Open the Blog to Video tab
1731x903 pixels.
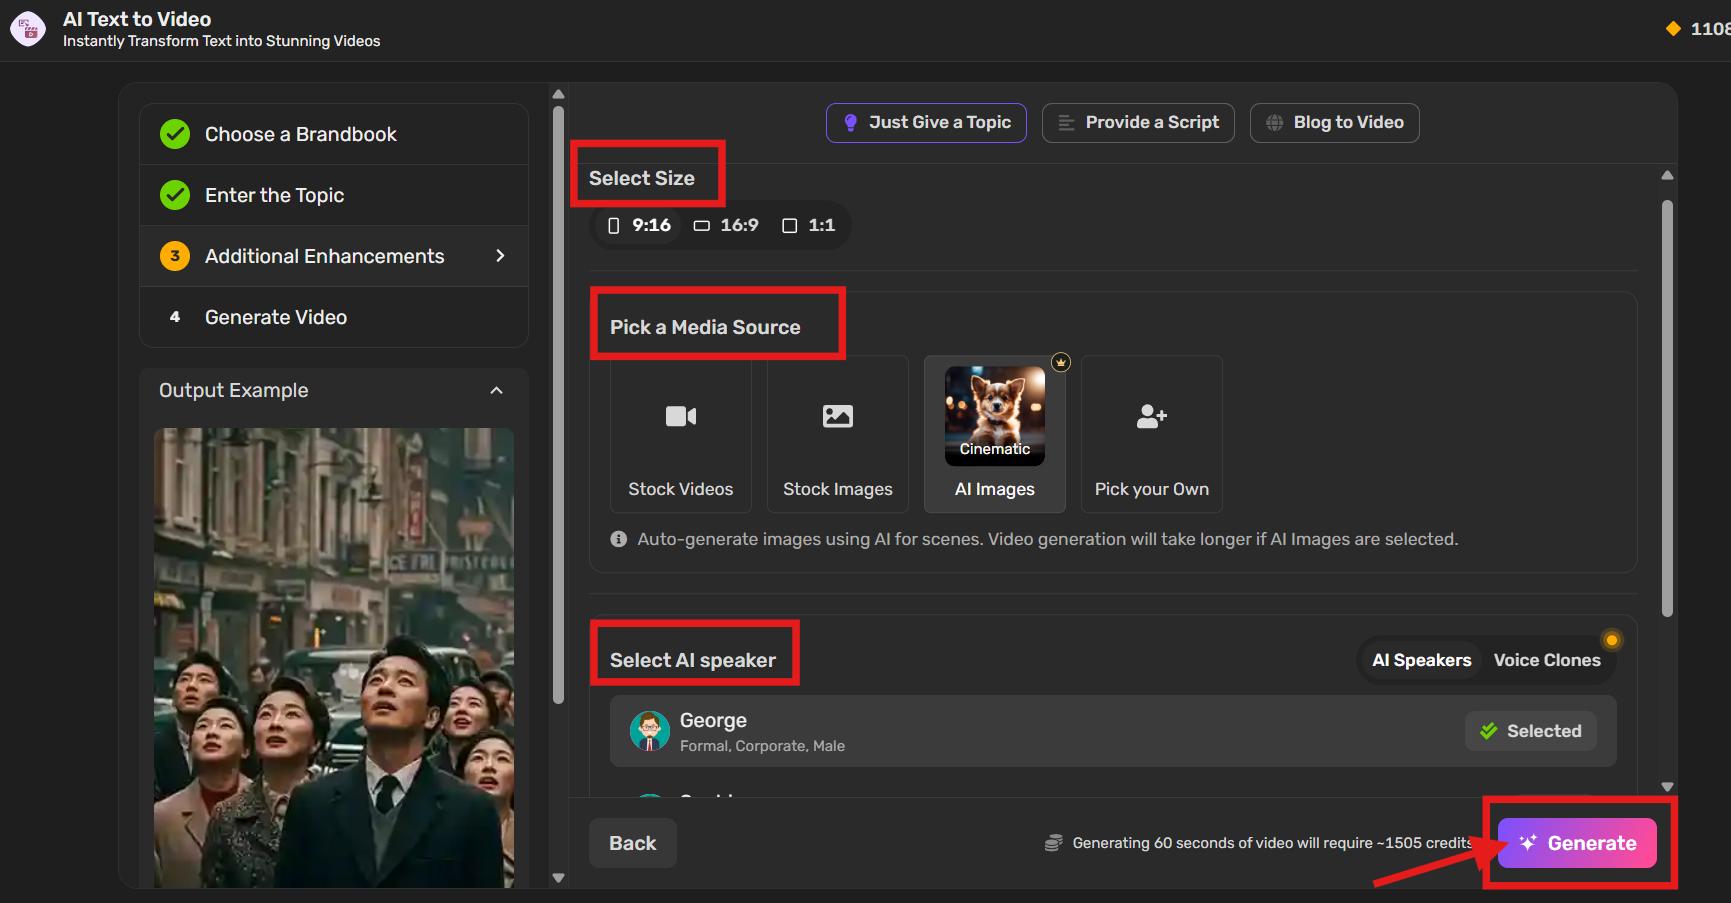click(x=1334, y=123)
